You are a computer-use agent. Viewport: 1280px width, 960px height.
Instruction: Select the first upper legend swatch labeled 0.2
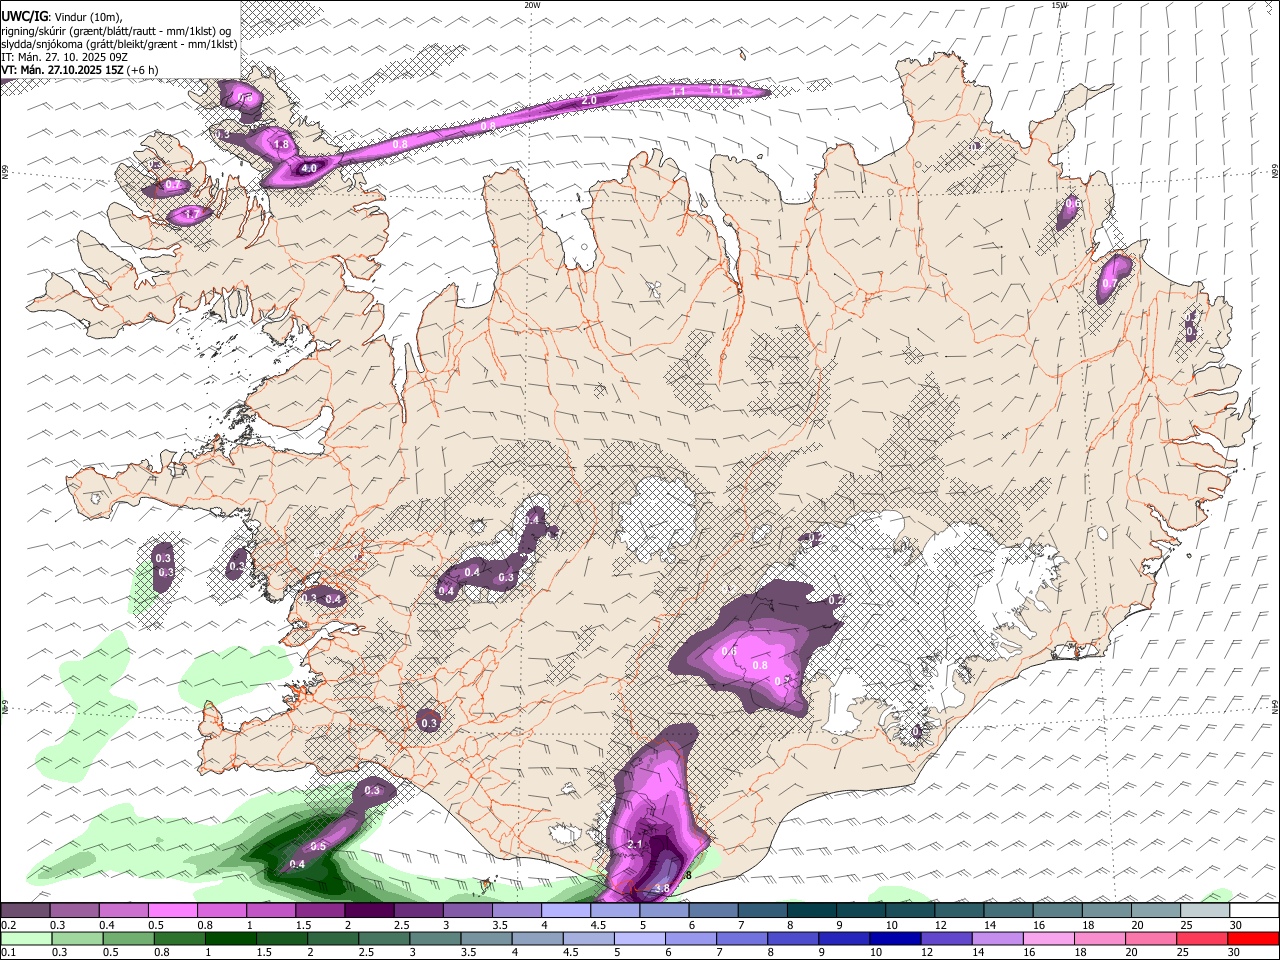[x=25, y=910]
